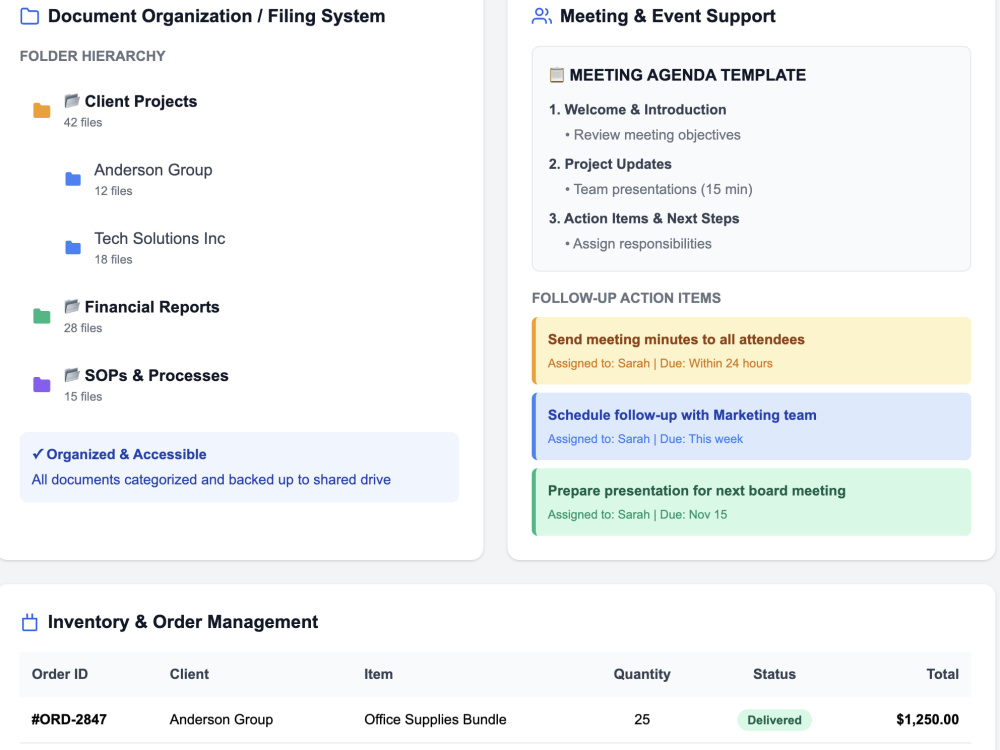Open the Tech Solutions Inc subfolder
This screenshot has height=750, width=1000.
[159, 239]
